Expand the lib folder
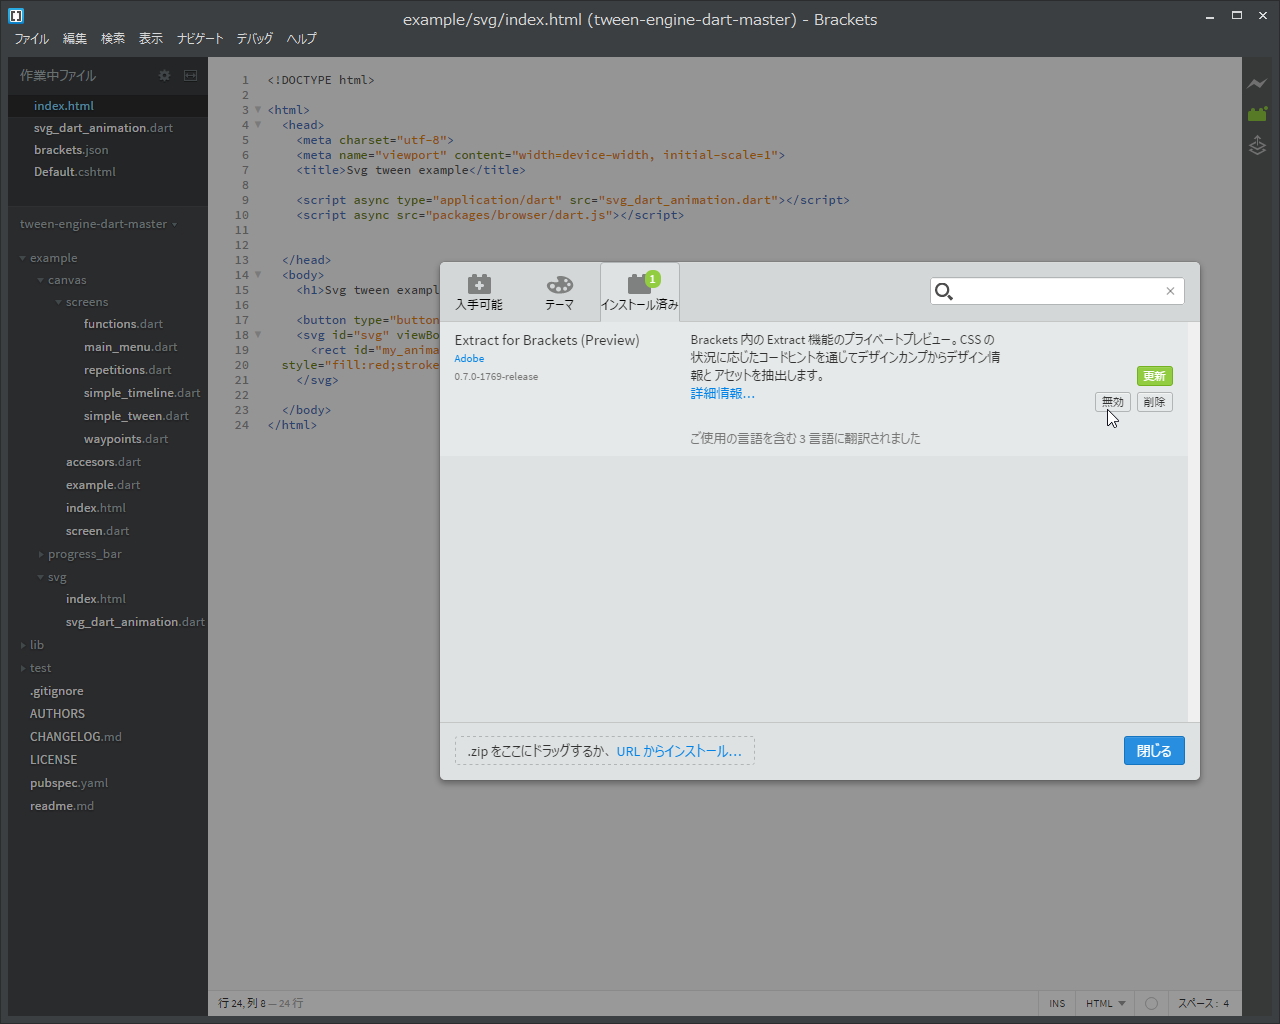 click(x=22, y=645)
